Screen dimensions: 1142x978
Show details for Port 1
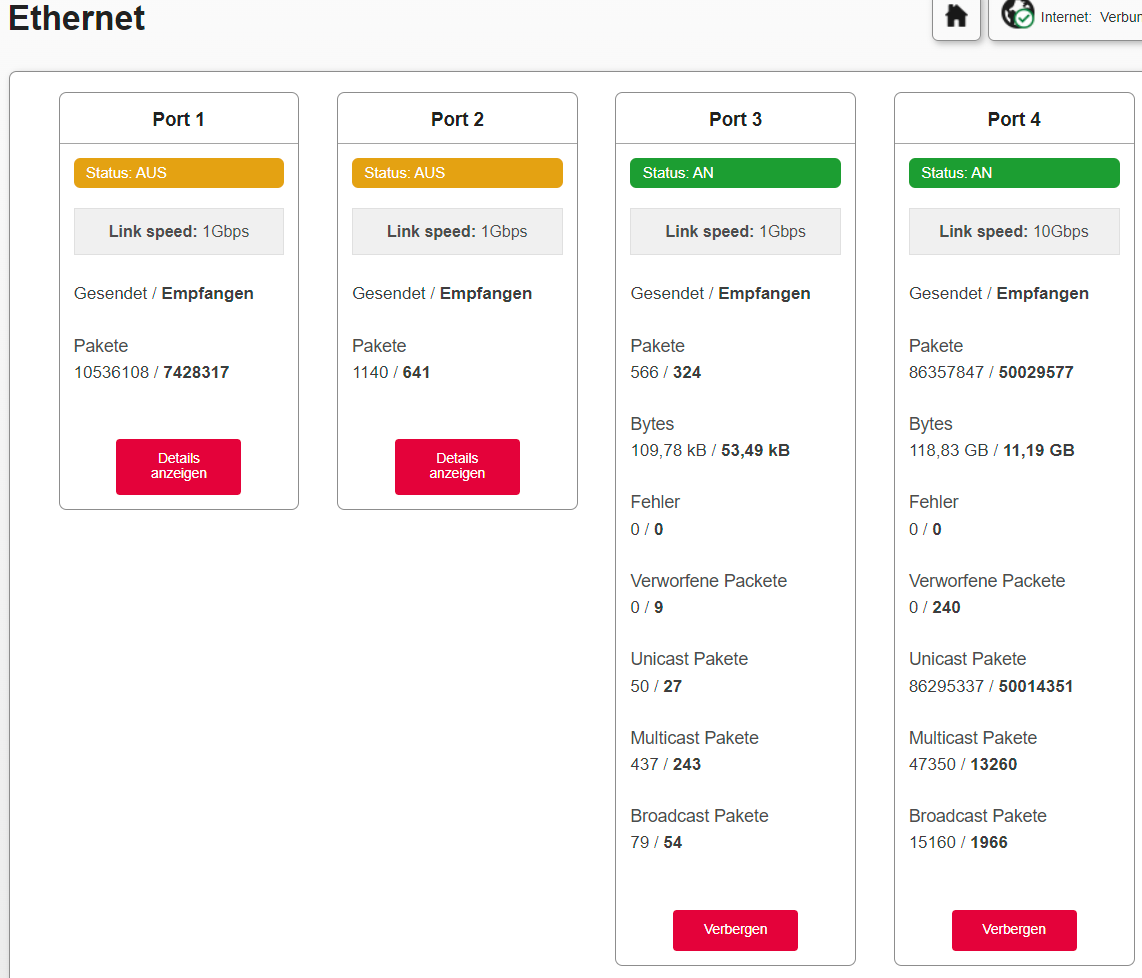178,466
